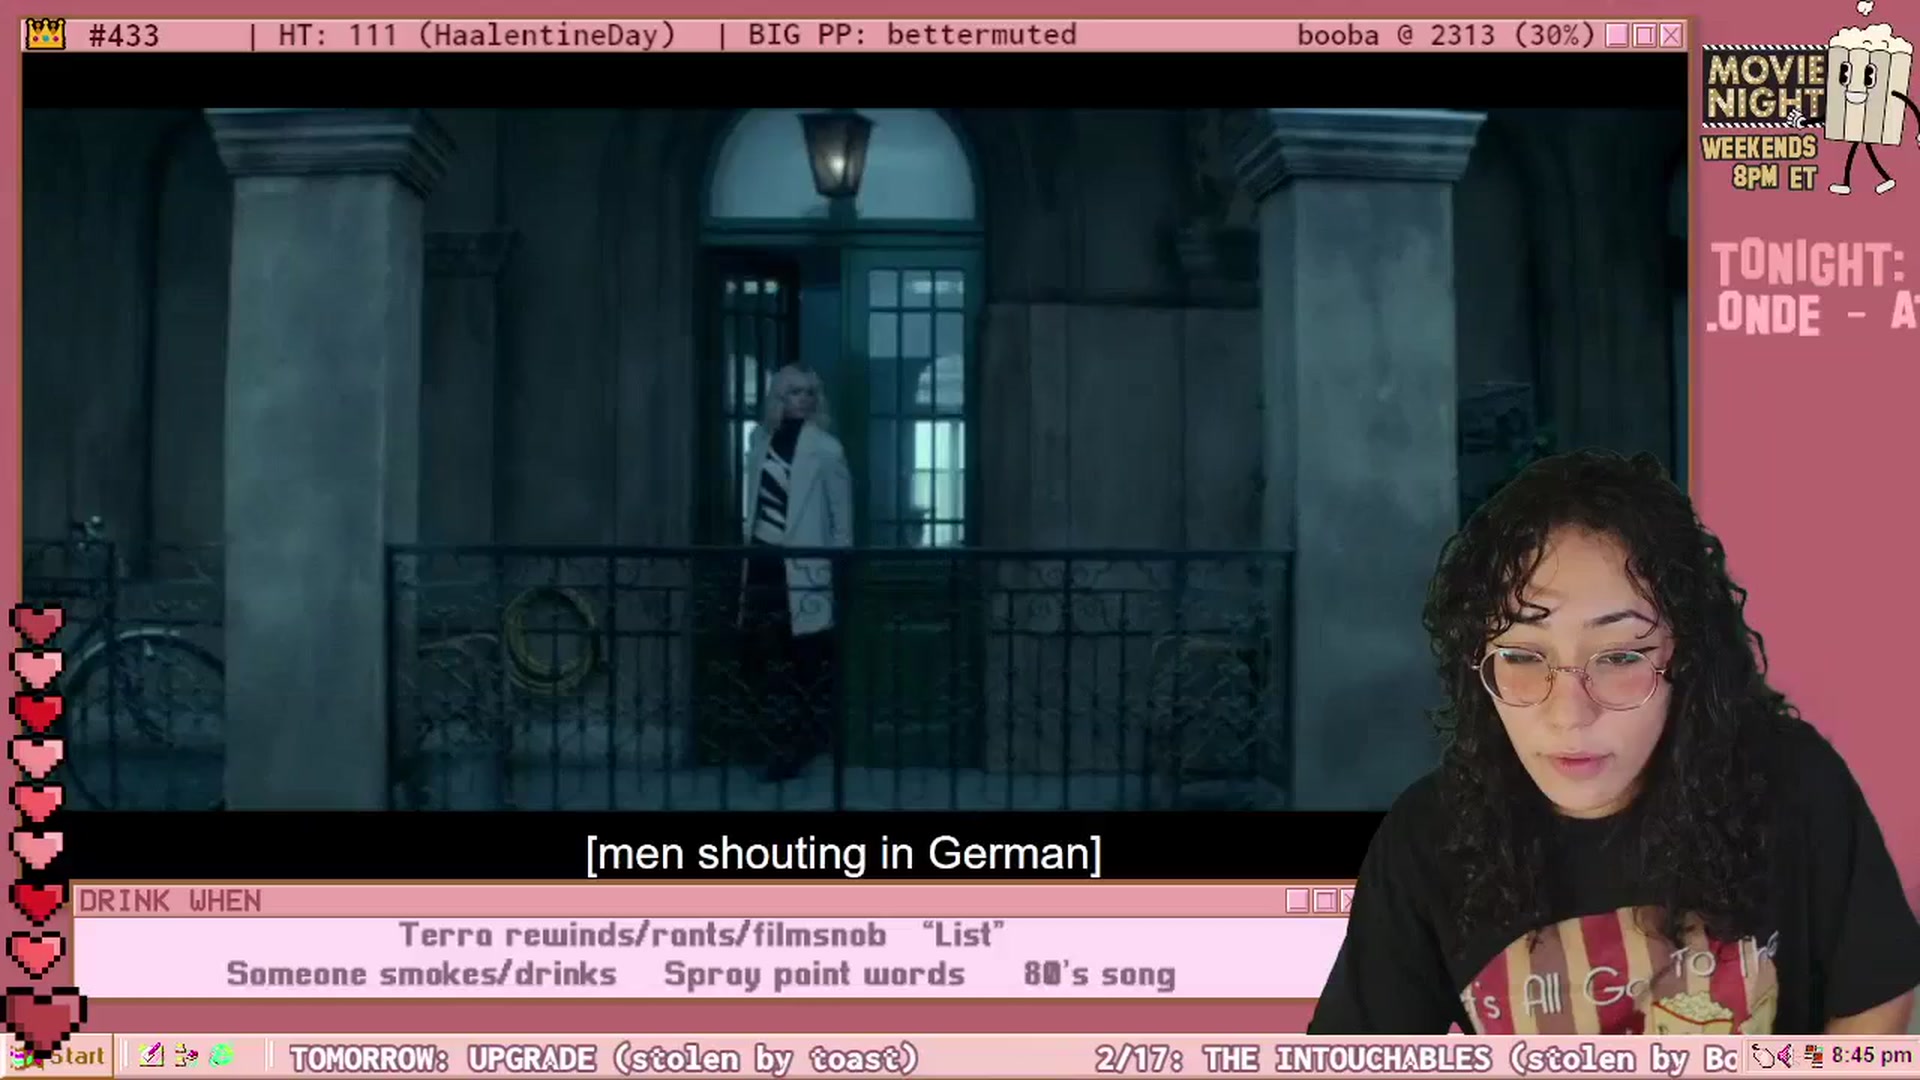Click the crown icon in the title bar
1920x1080 pixels.
click(45, 35)
